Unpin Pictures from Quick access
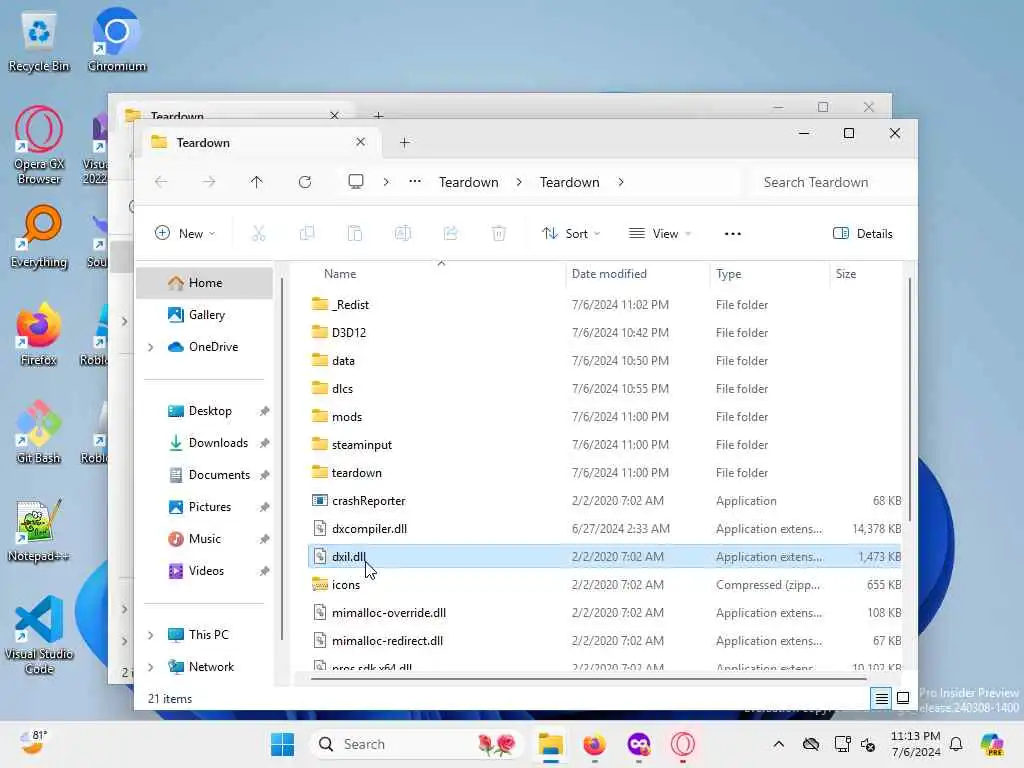The height and width of the screenshot is (768, 1024). (x=264, y=507)
